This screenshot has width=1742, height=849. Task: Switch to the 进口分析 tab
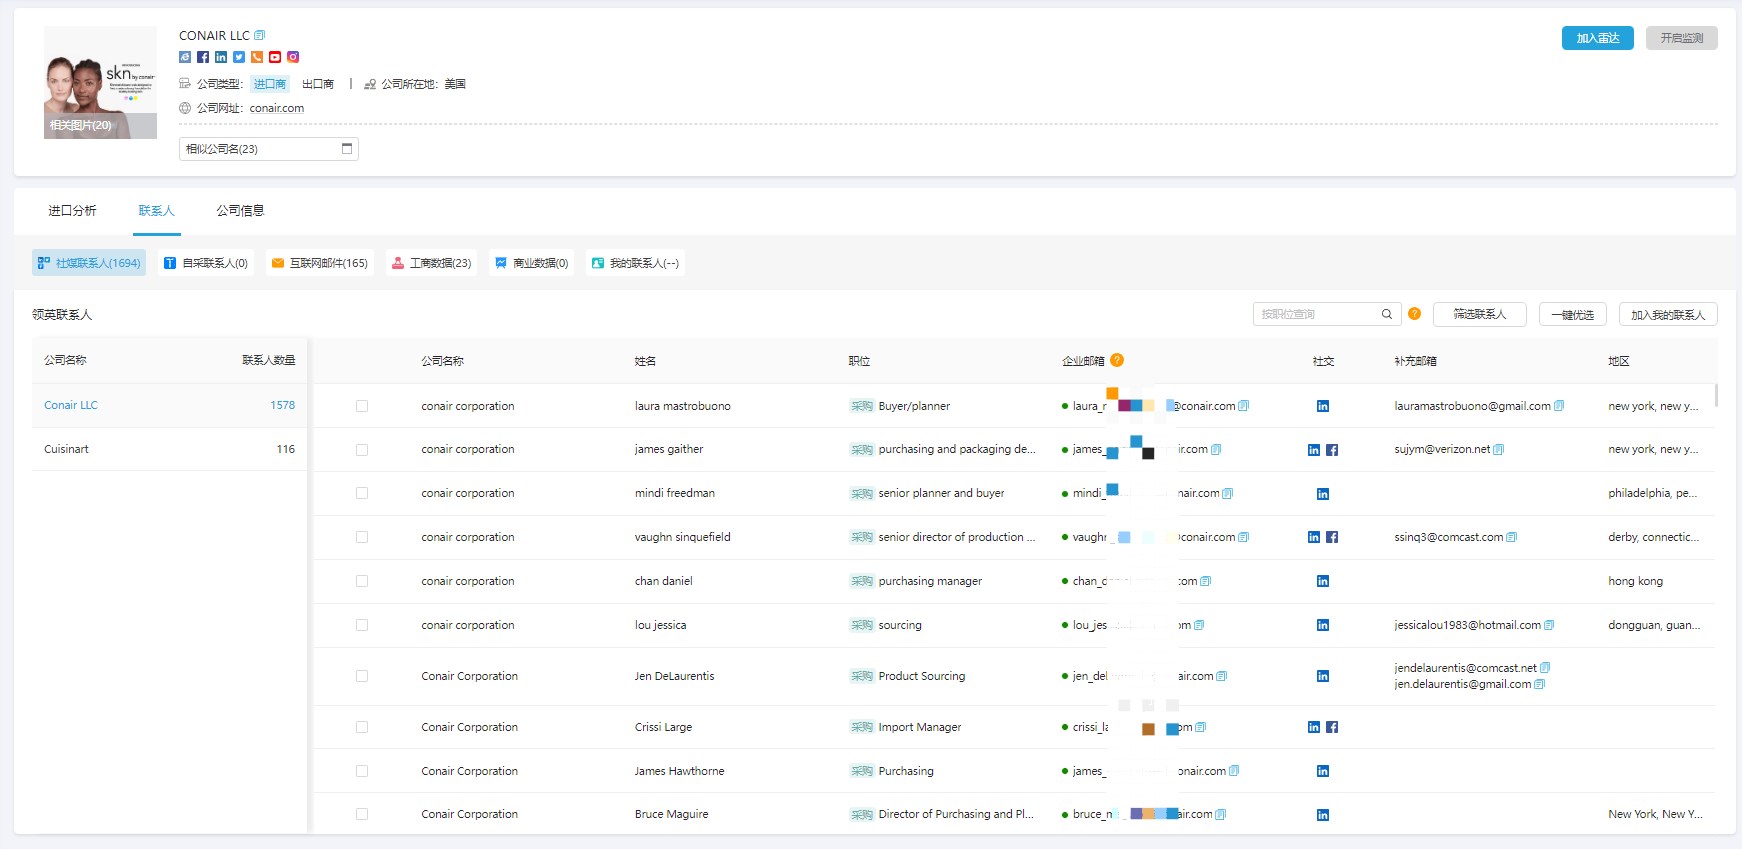coord(72,210)
